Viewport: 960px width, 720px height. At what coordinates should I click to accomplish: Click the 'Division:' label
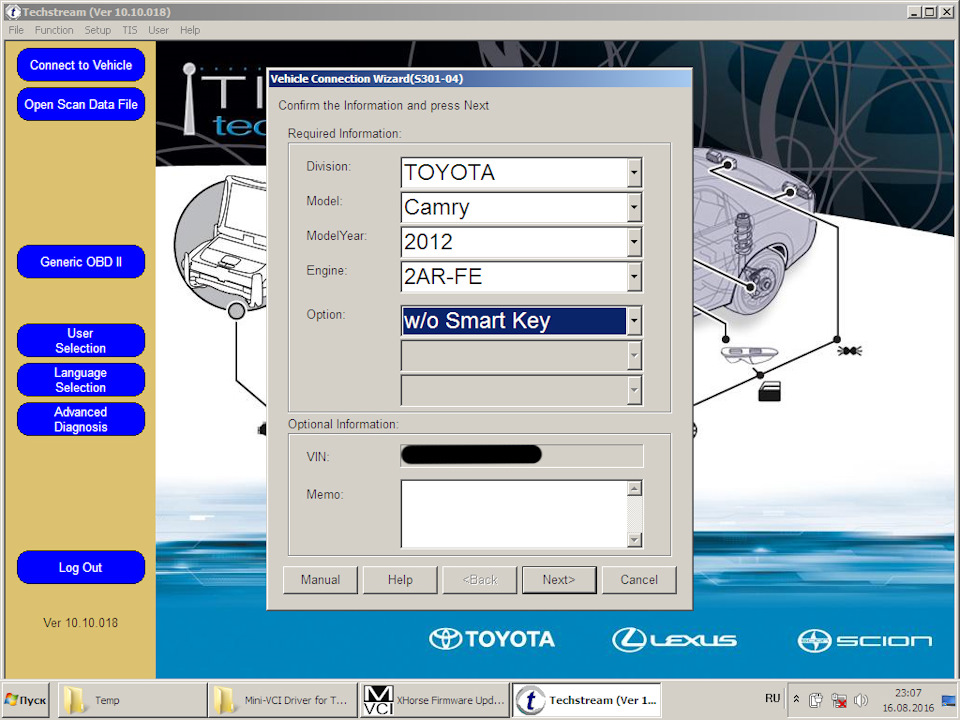click(329, 166)
